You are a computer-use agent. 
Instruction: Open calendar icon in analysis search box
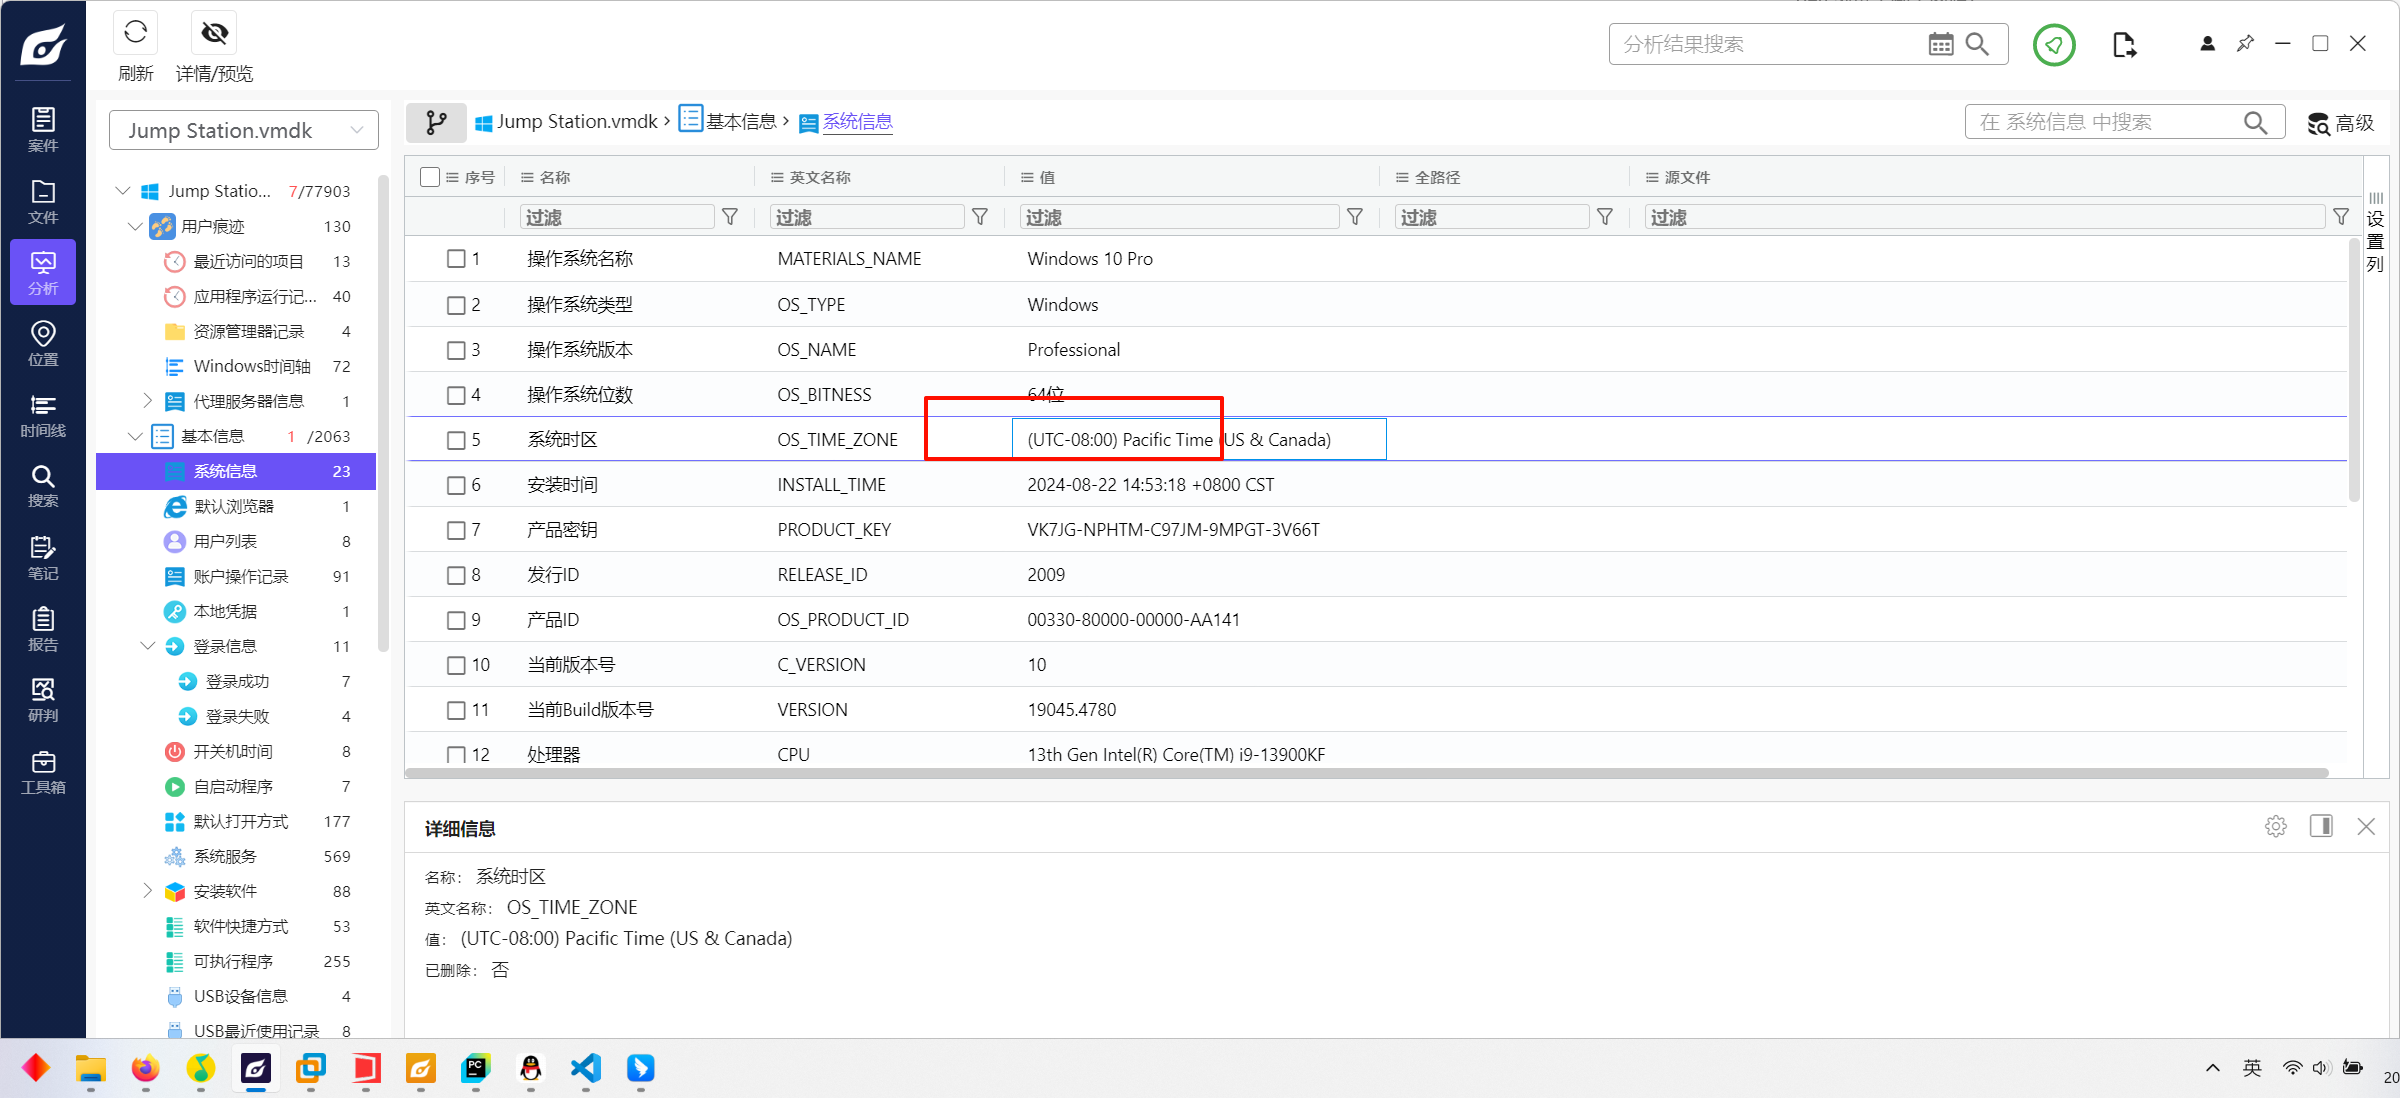[x=1940, y=45]
